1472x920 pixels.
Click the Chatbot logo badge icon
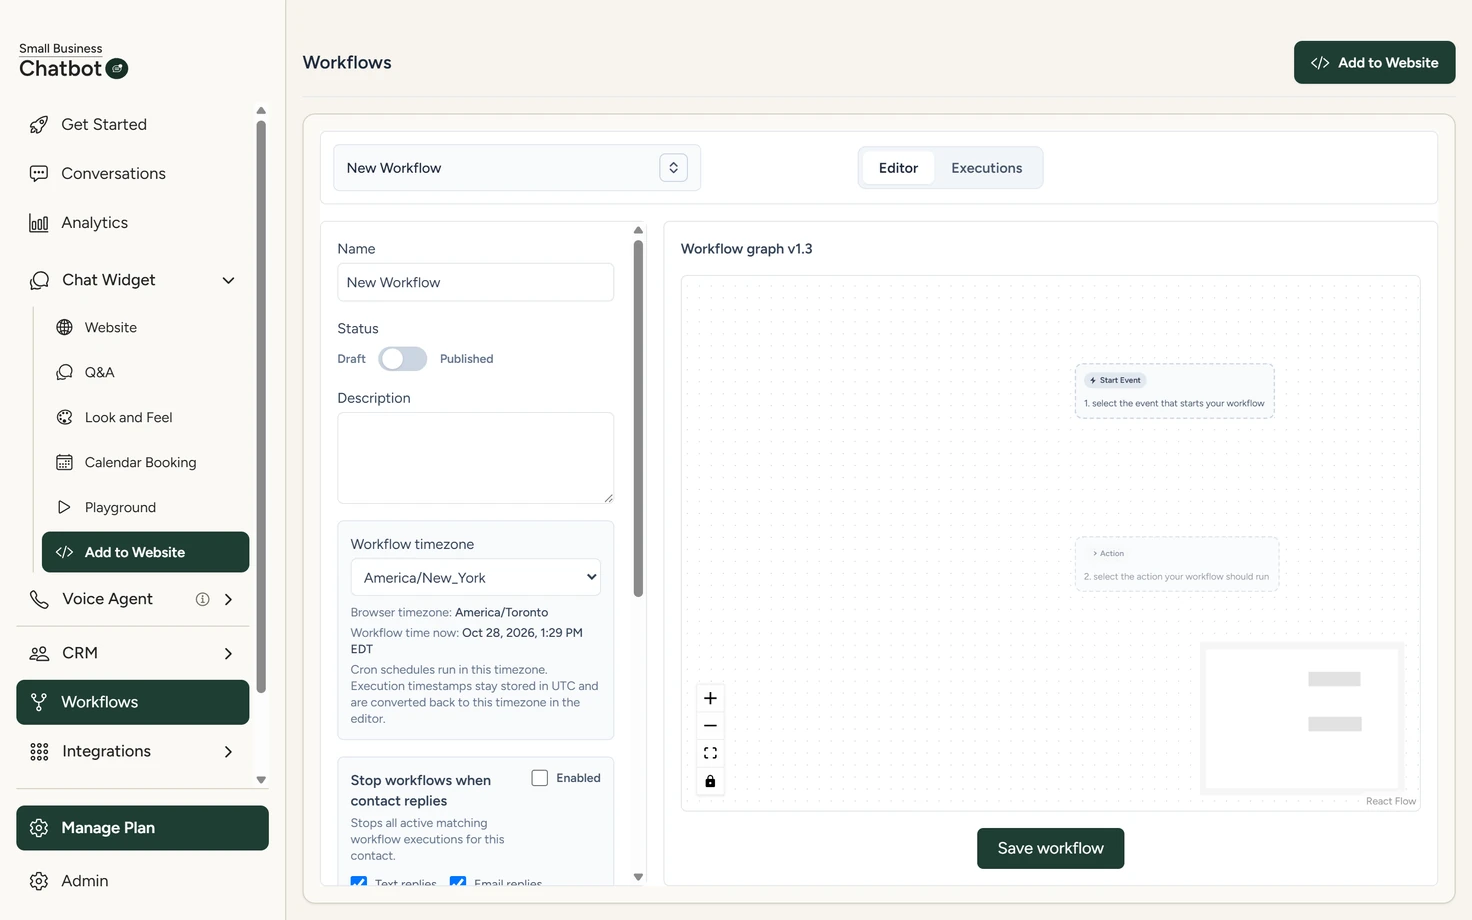click(117, 69)
